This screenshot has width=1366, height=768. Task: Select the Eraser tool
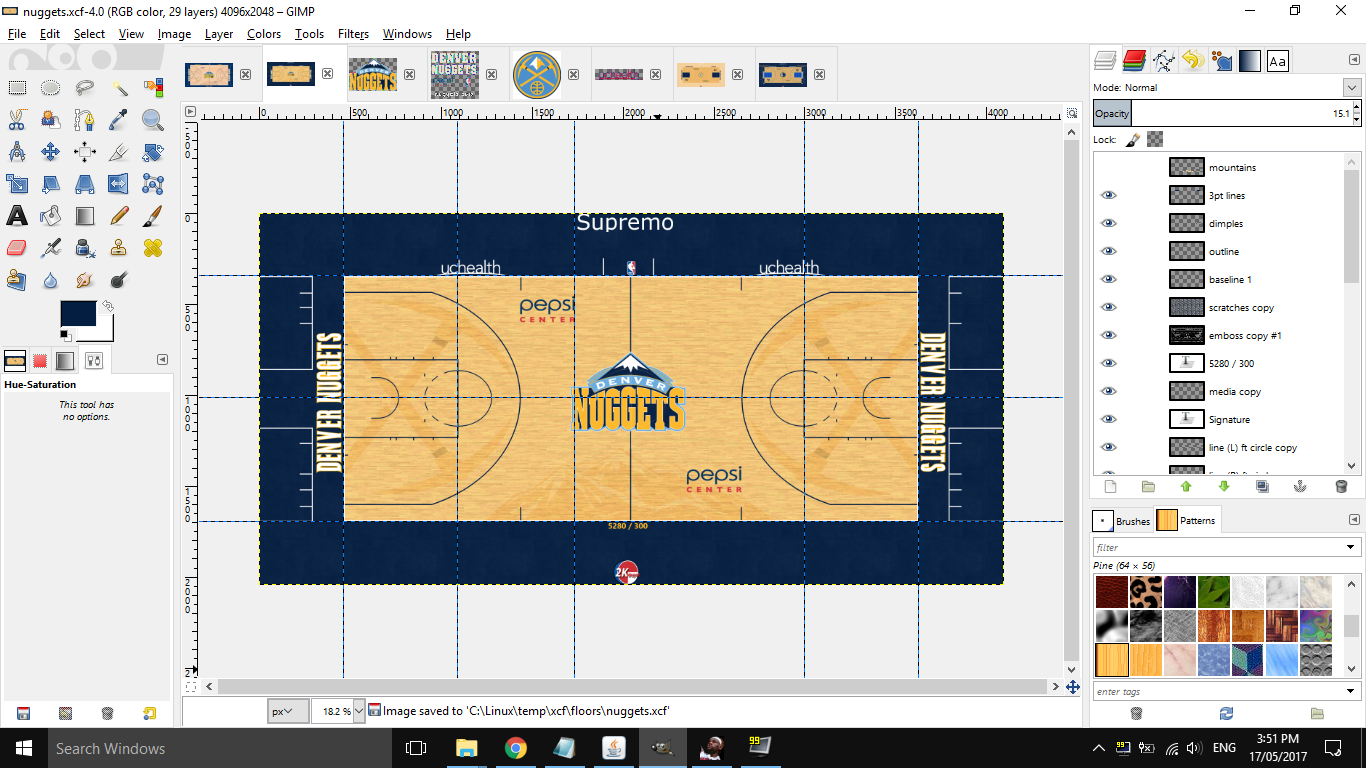click(x=17, y=248)
